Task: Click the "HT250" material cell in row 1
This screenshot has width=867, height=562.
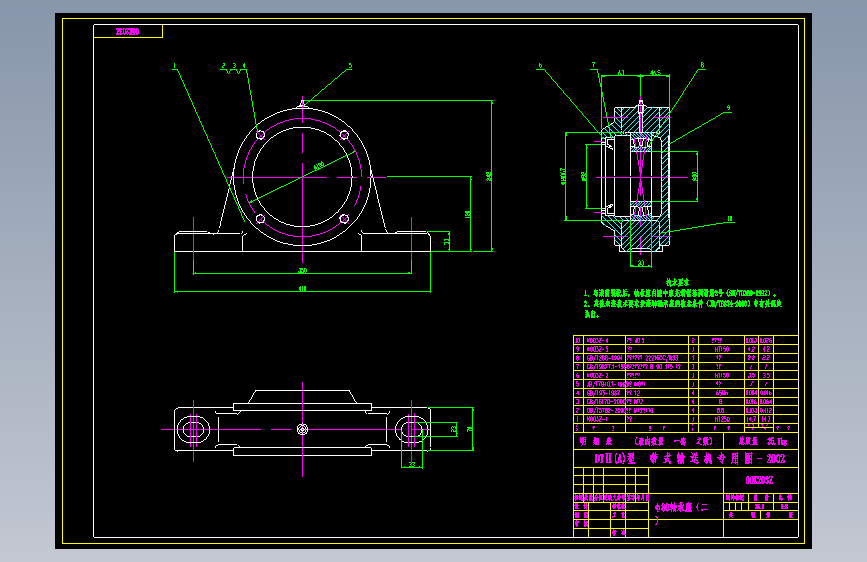Action: pyautogui.click(x=722, y=419)
